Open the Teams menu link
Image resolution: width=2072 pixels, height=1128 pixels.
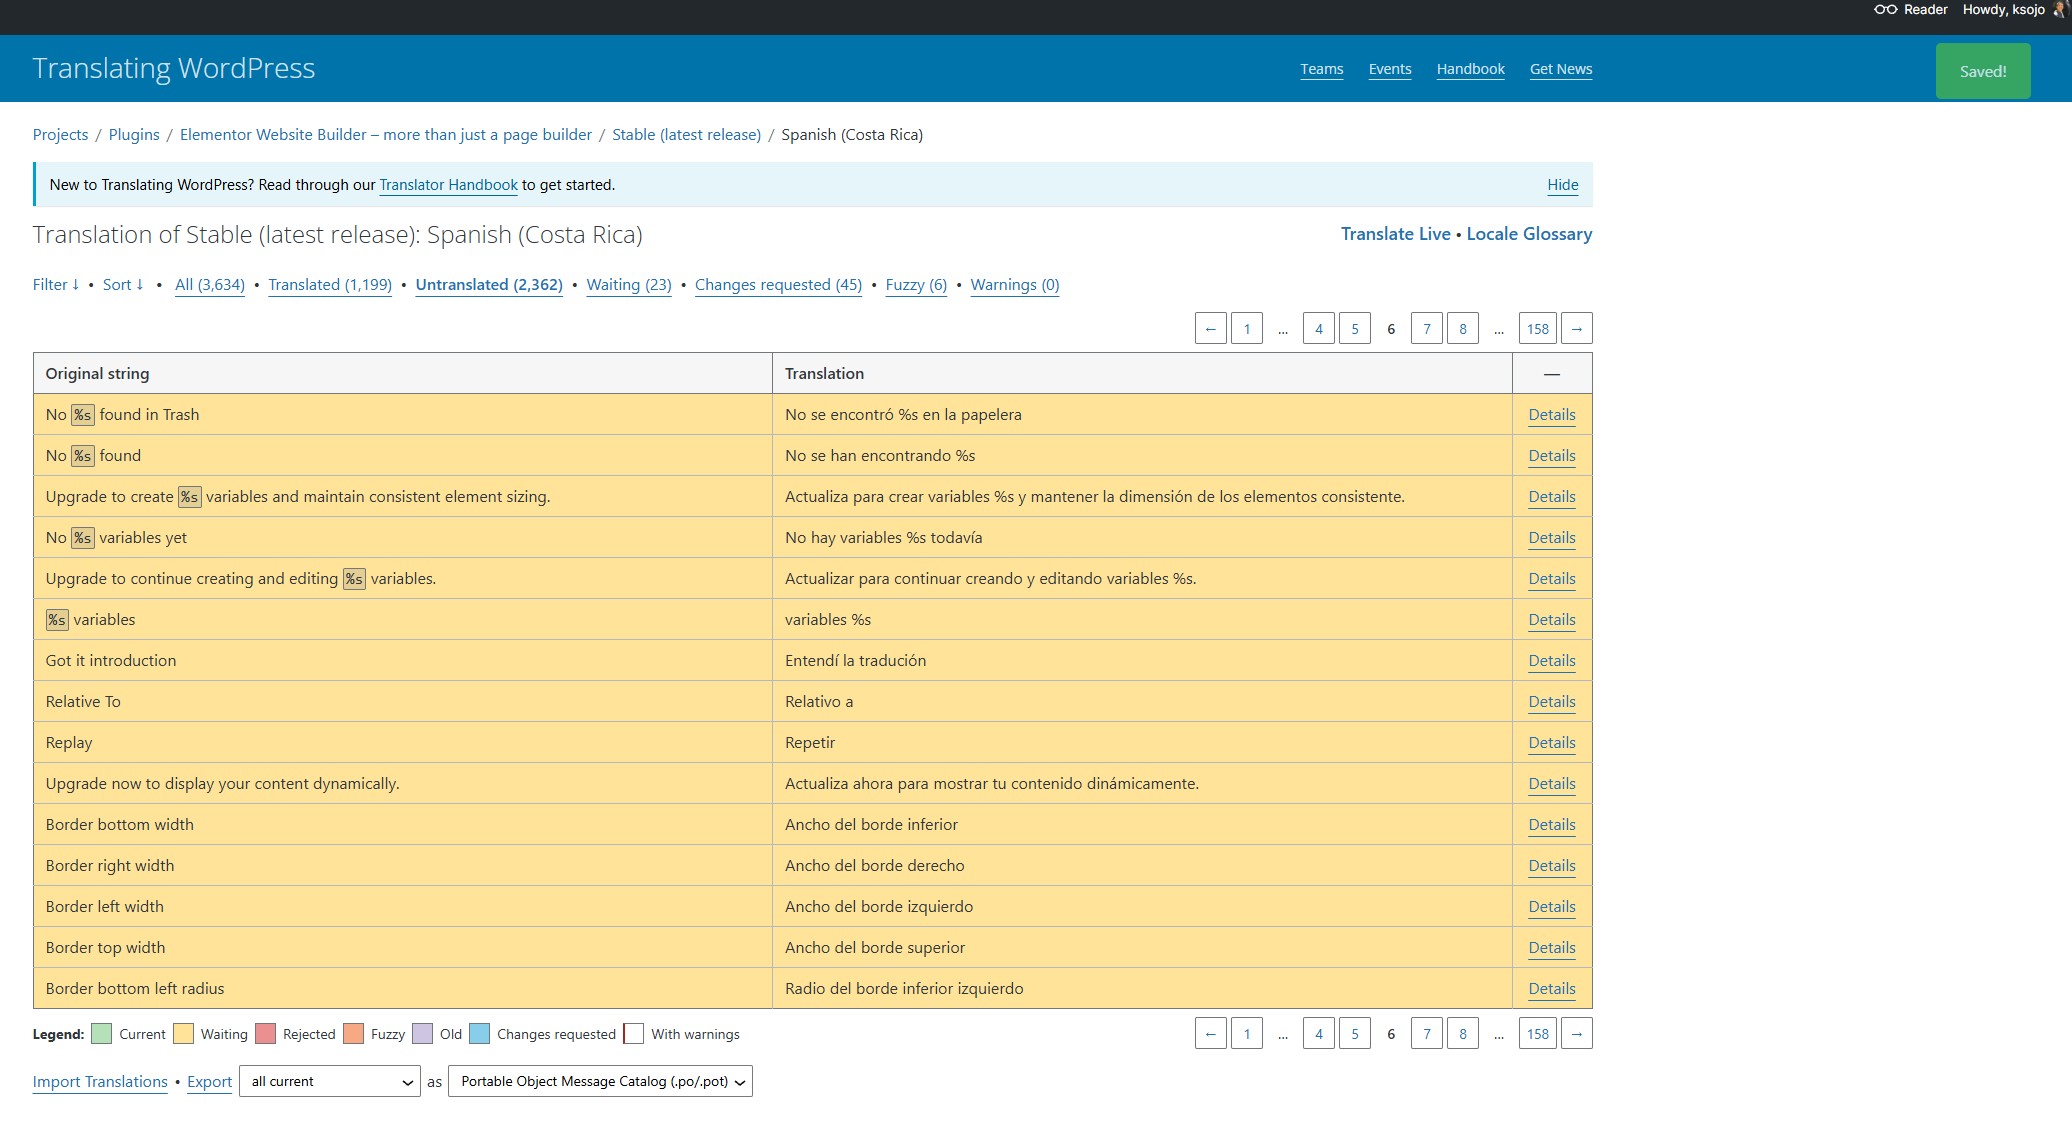(x=1322, y=69)
